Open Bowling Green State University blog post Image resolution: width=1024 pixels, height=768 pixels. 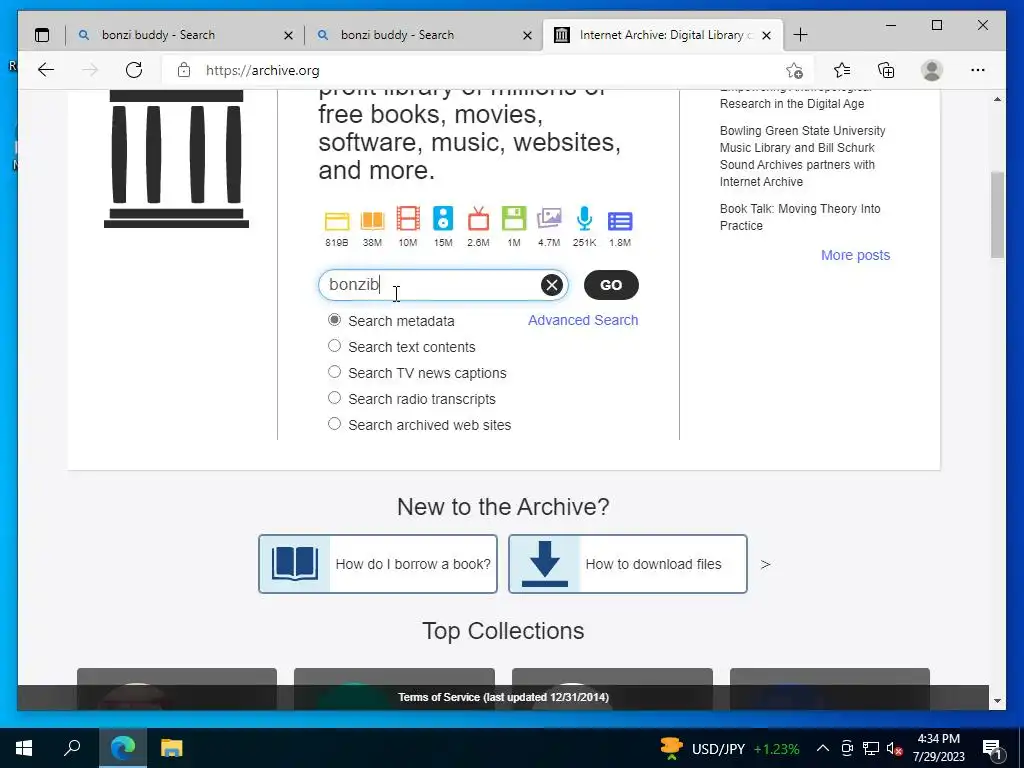pyautogui.click(x=803, y=156)
